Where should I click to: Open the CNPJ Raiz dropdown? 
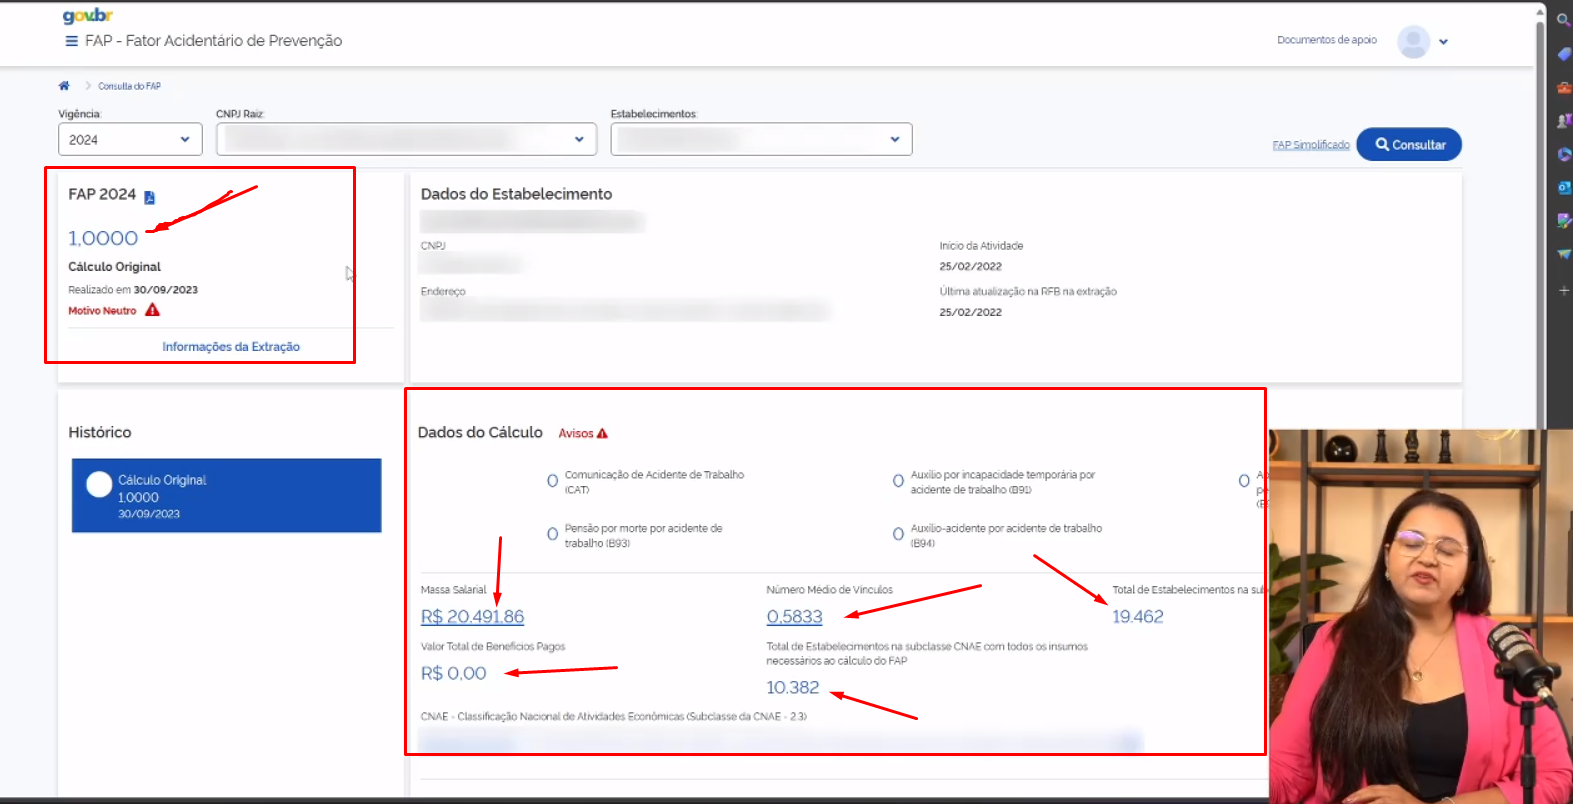tap(406, 139)
